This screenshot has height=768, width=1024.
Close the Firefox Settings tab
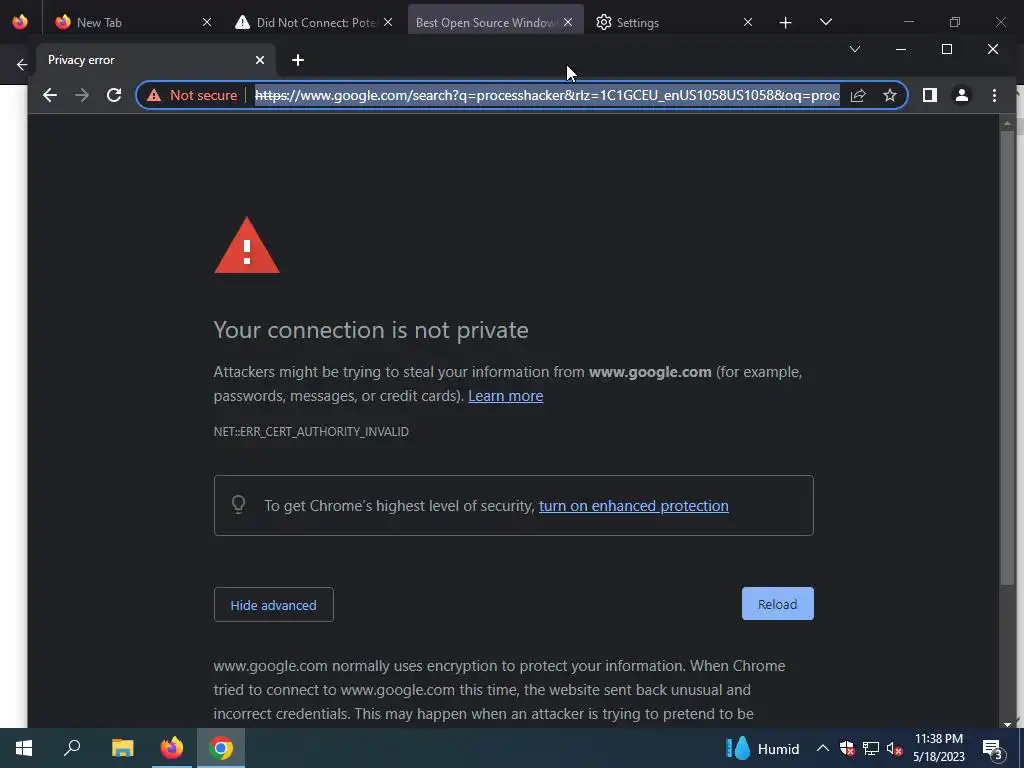(748, 22)
